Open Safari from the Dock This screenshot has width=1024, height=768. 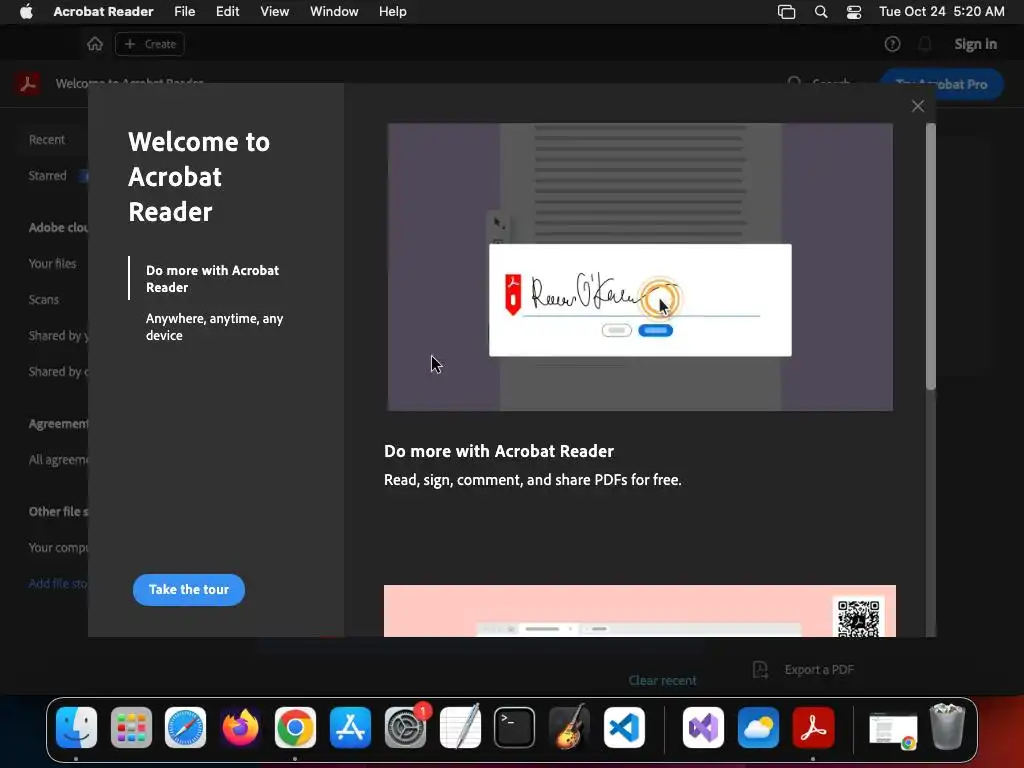[185, 728]
